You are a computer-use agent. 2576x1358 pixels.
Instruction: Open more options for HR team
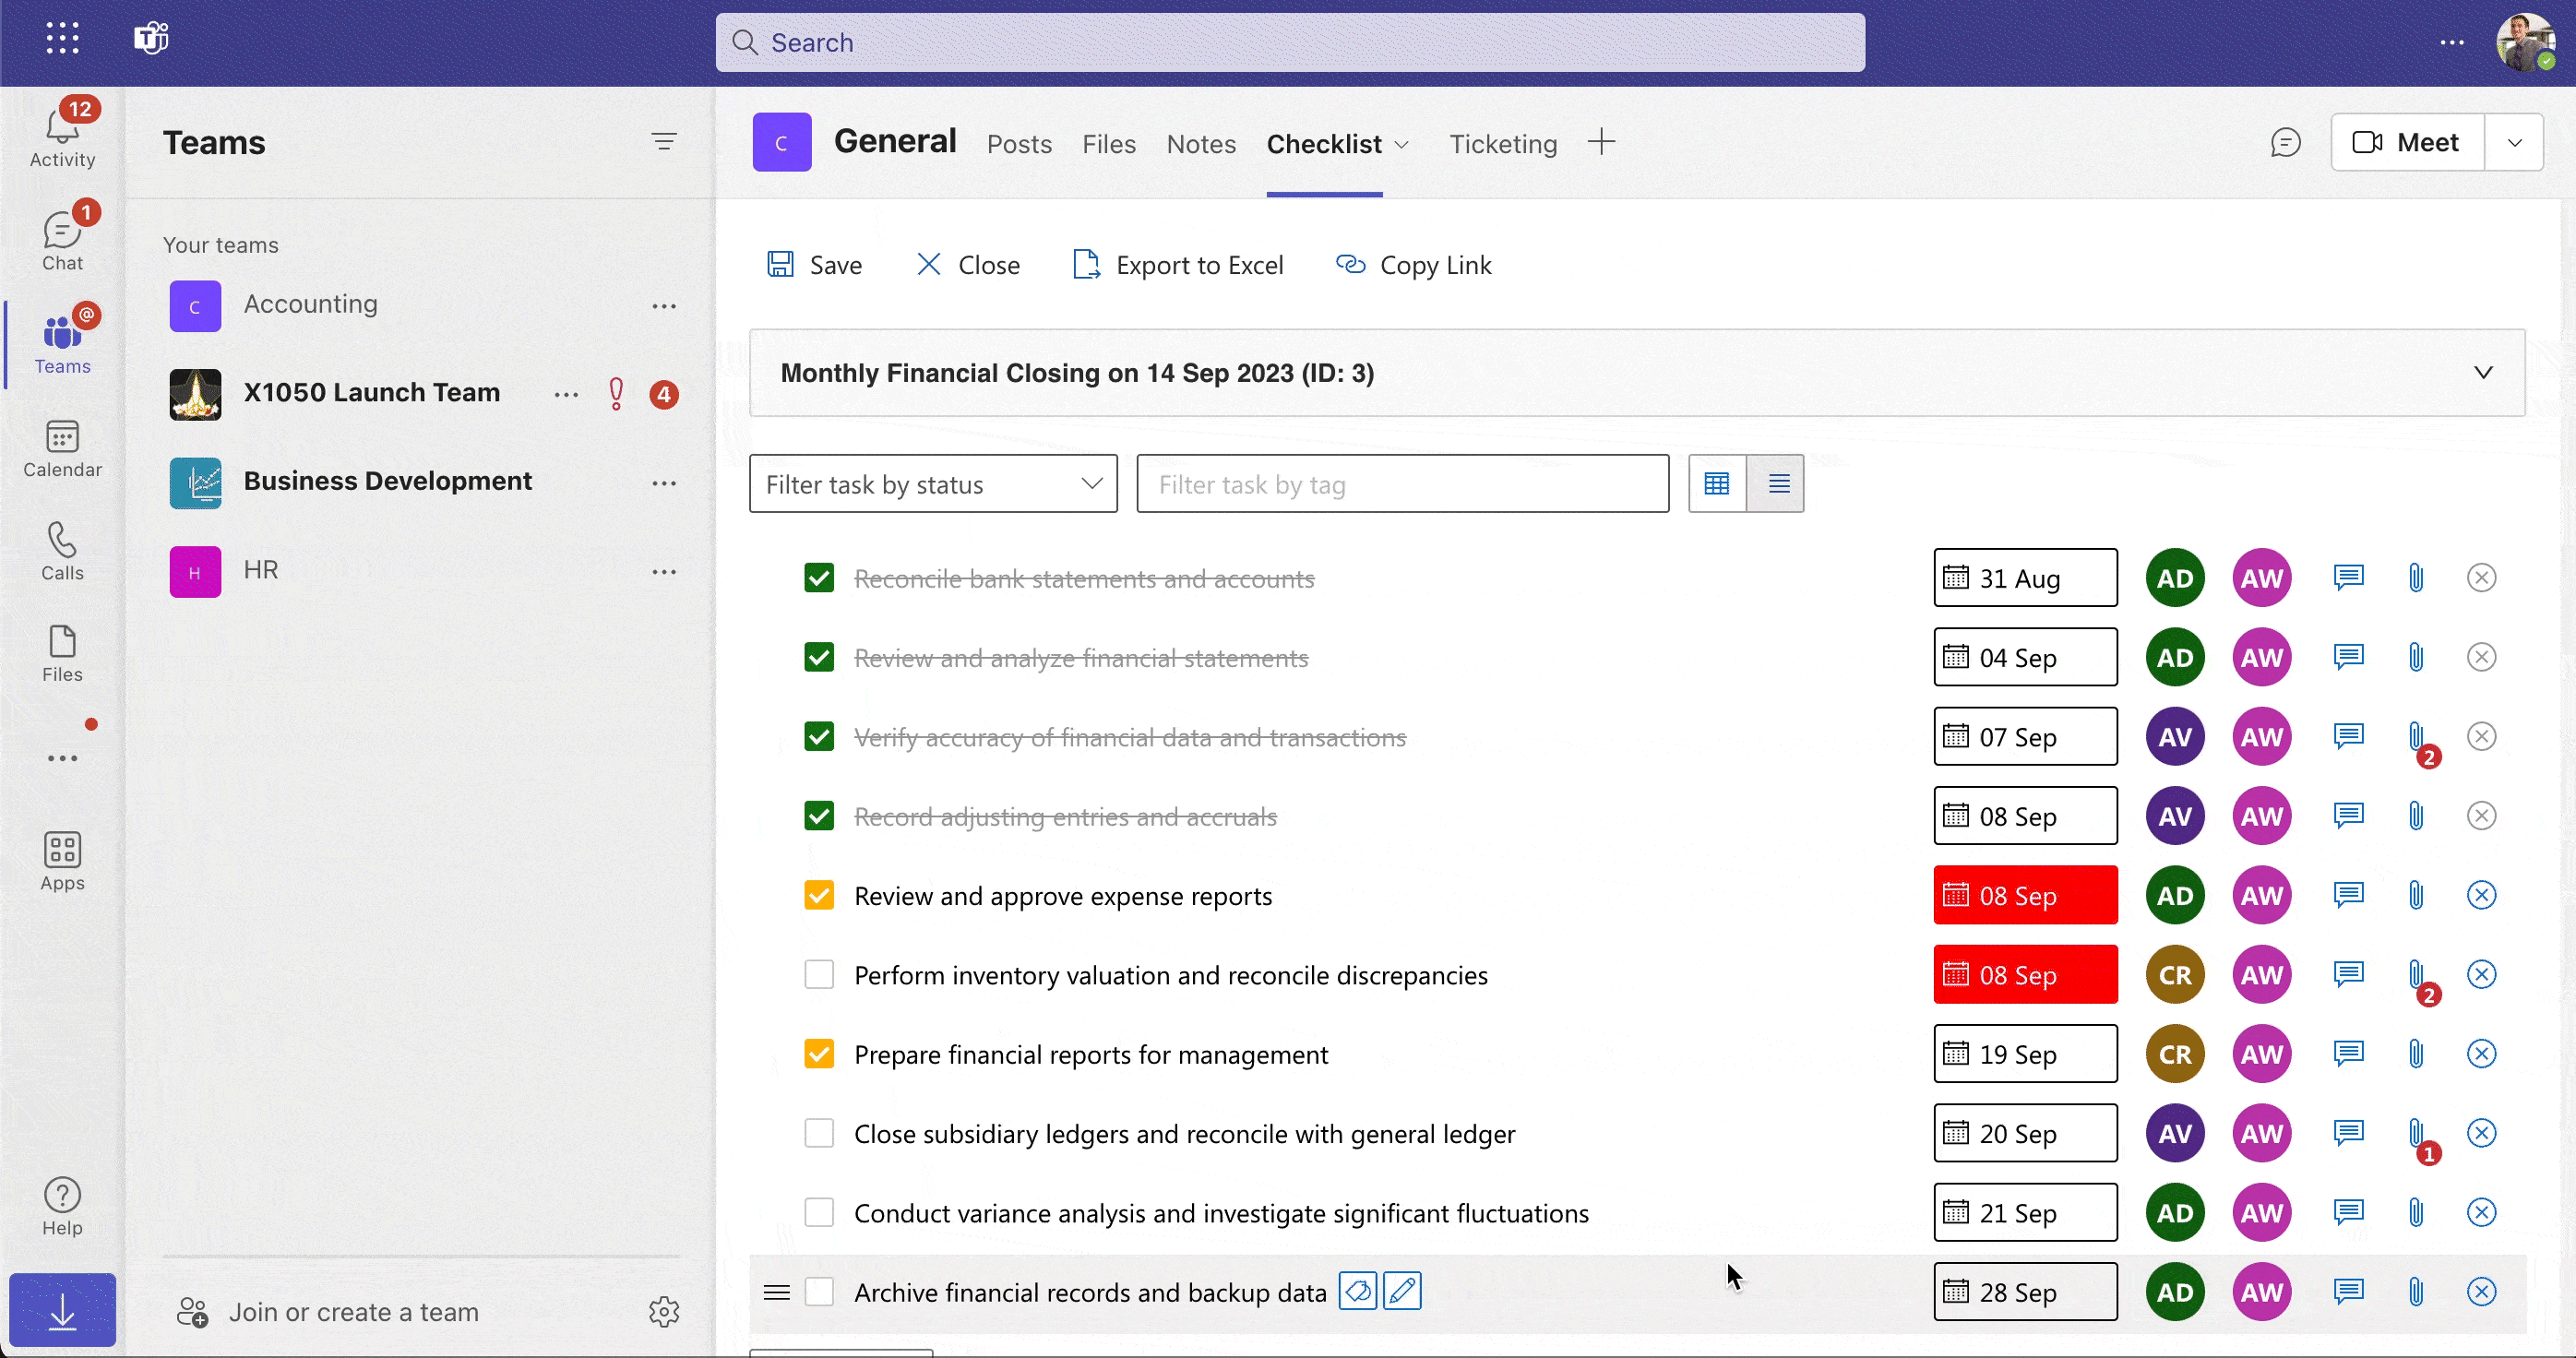(x=664, y=572)
